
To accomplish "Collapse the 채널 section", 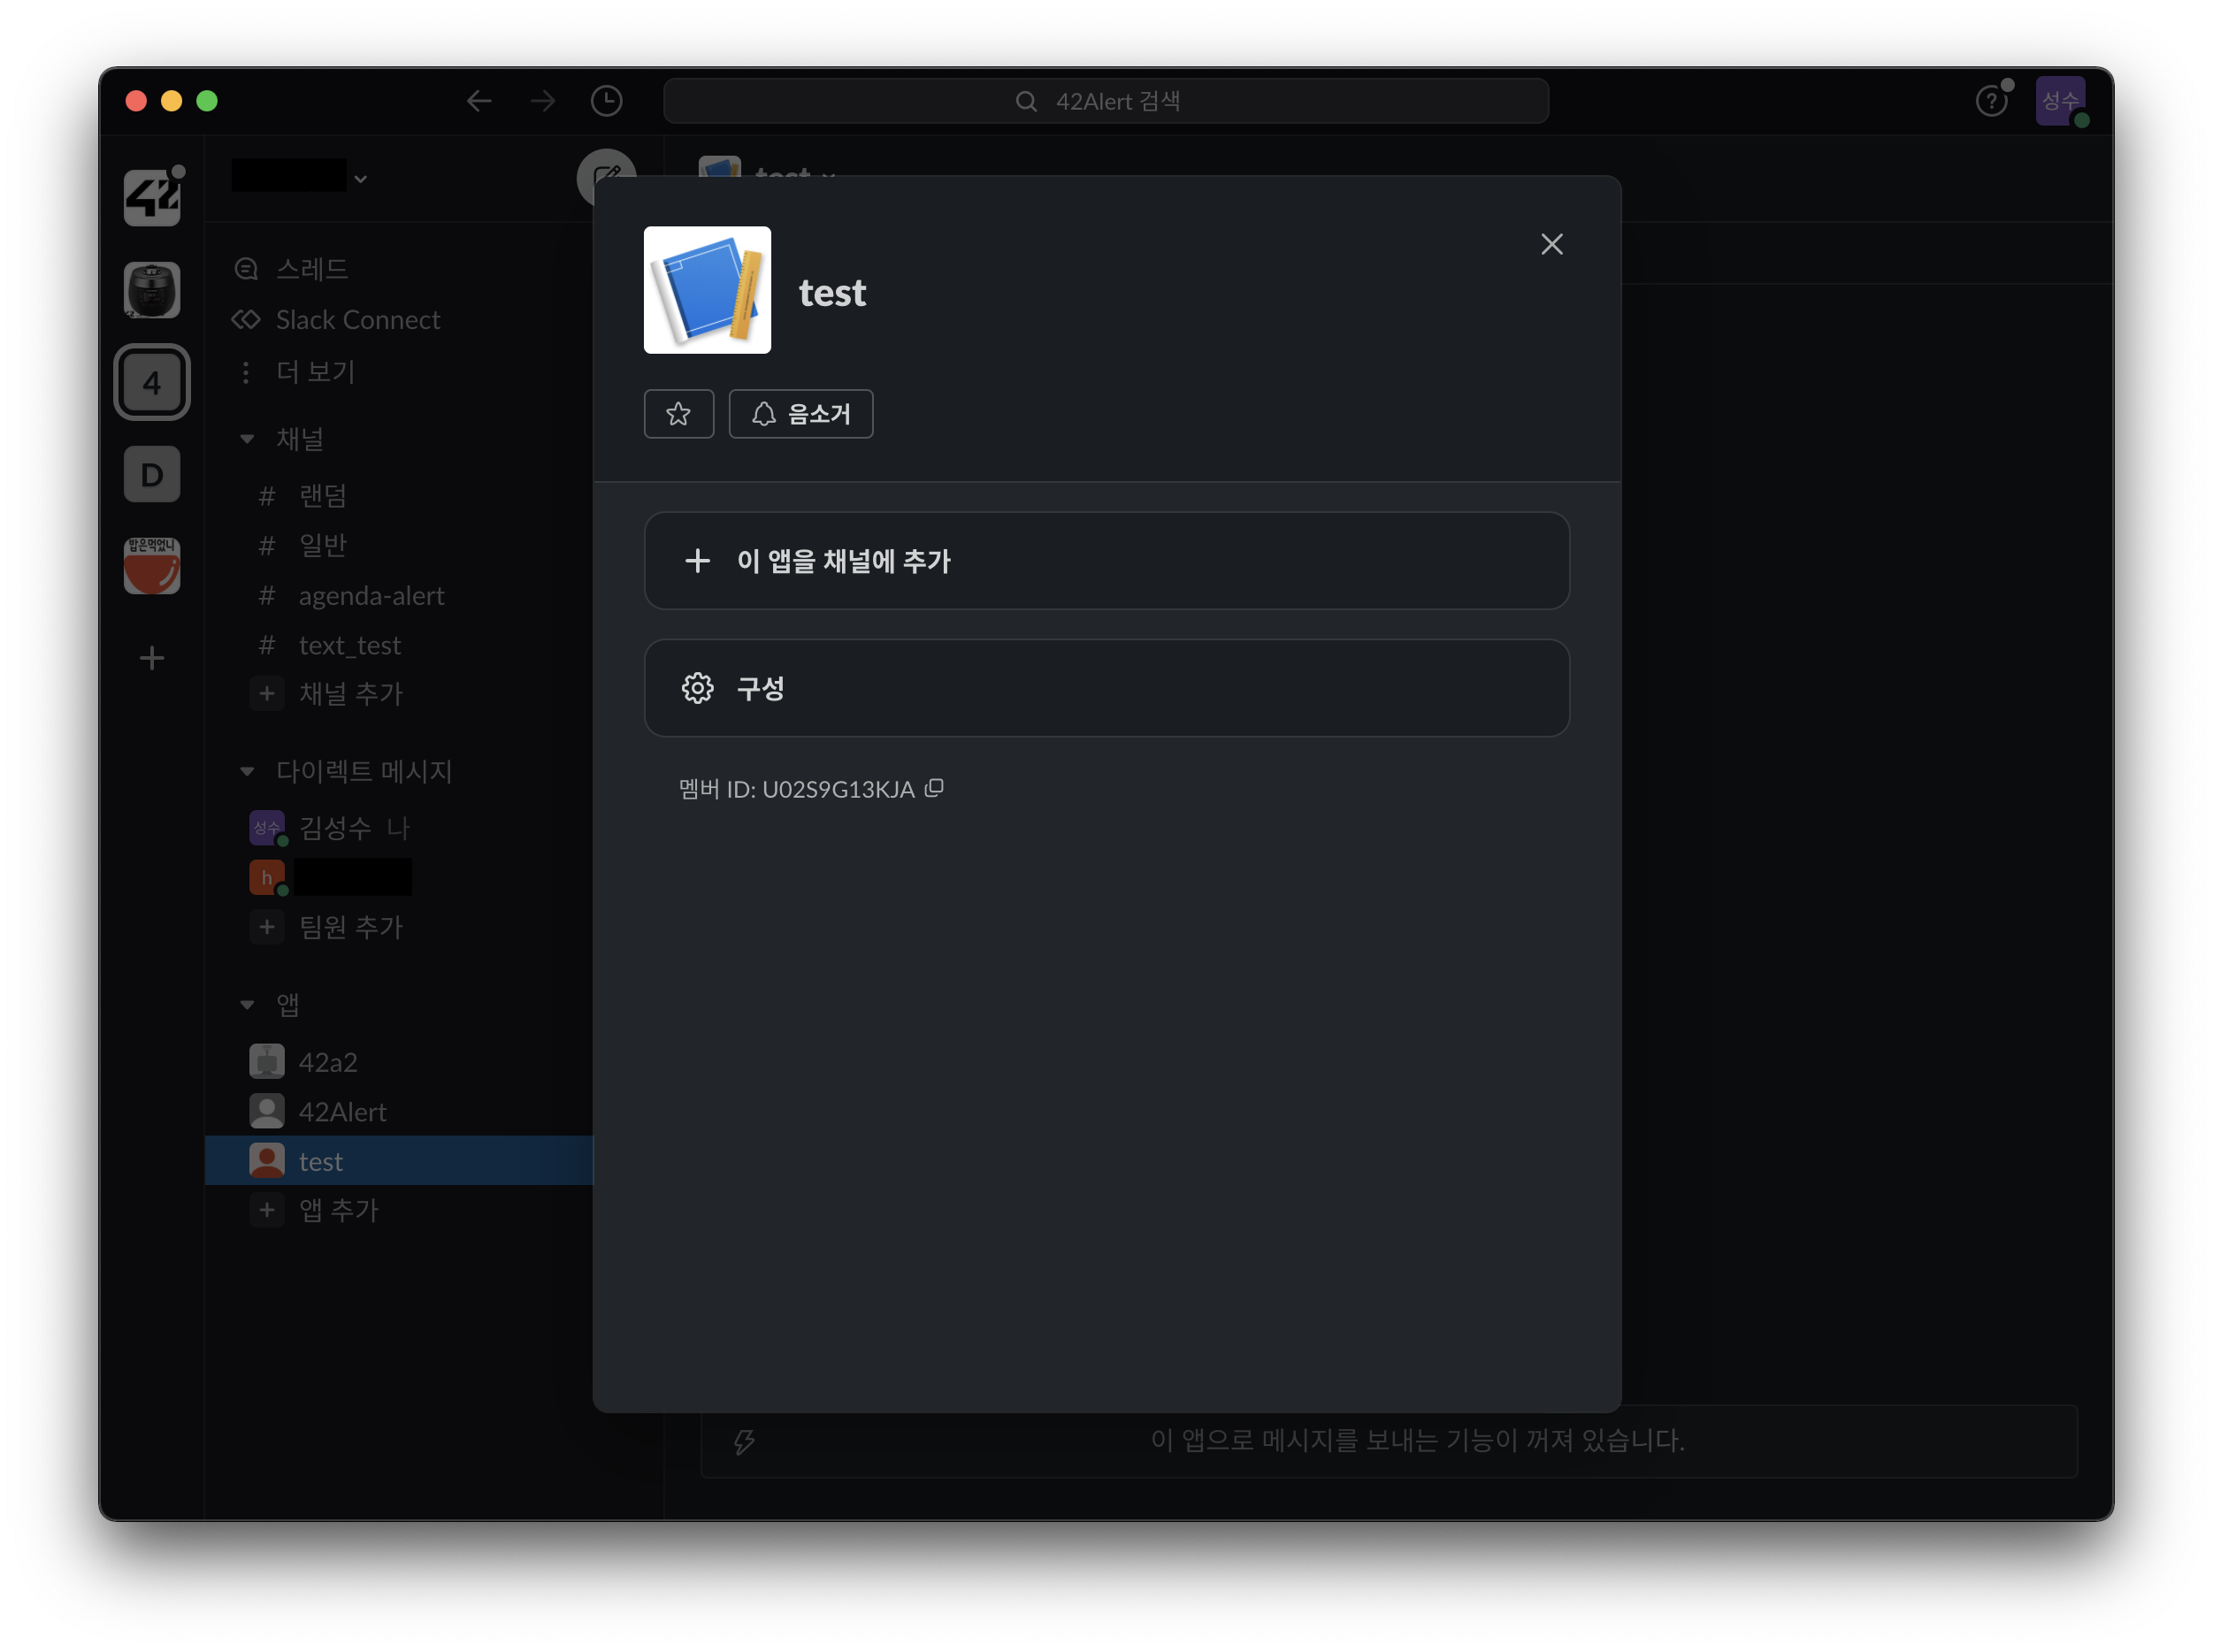I will point(247,439).
